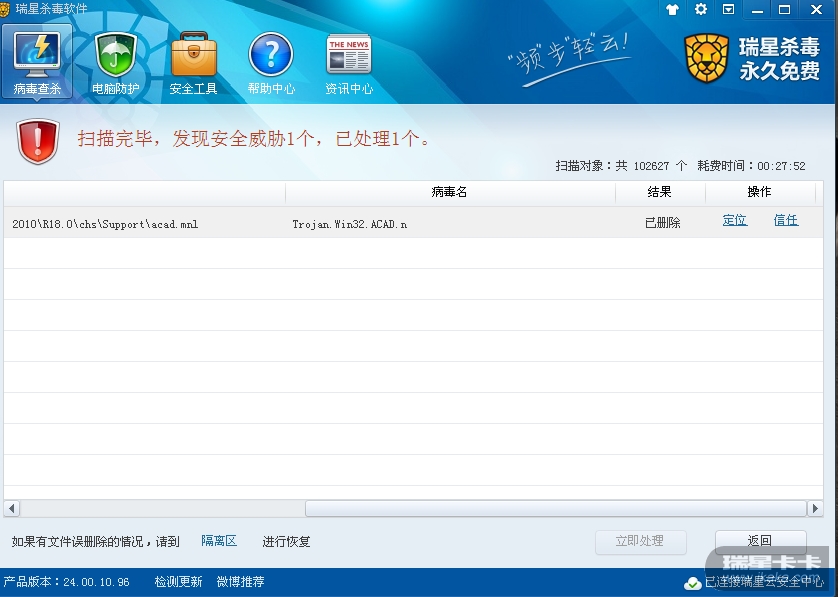Minimize the Rising antivirus window
This screenshot has height=597, width=838.
pyautogui.click(x=757, y=10)
